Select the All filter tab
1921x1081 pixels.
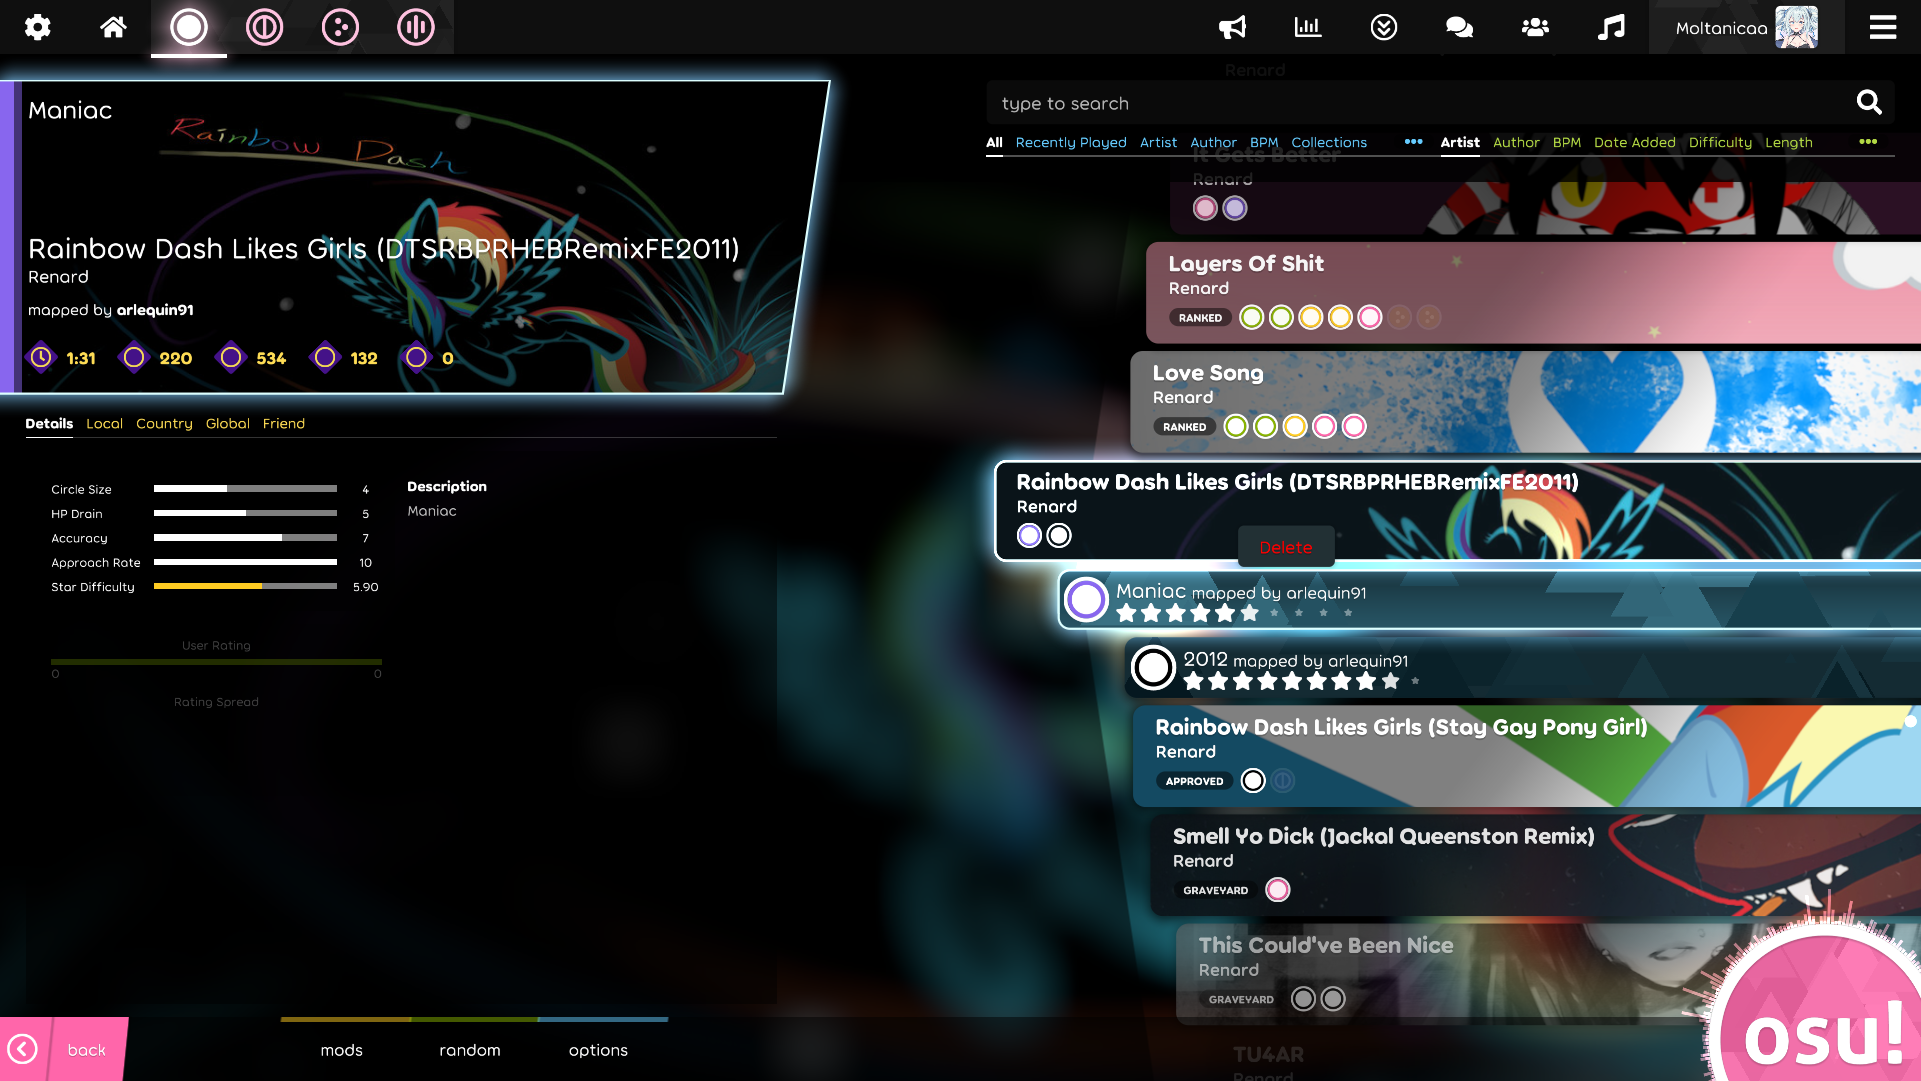(x=994, y=143)
